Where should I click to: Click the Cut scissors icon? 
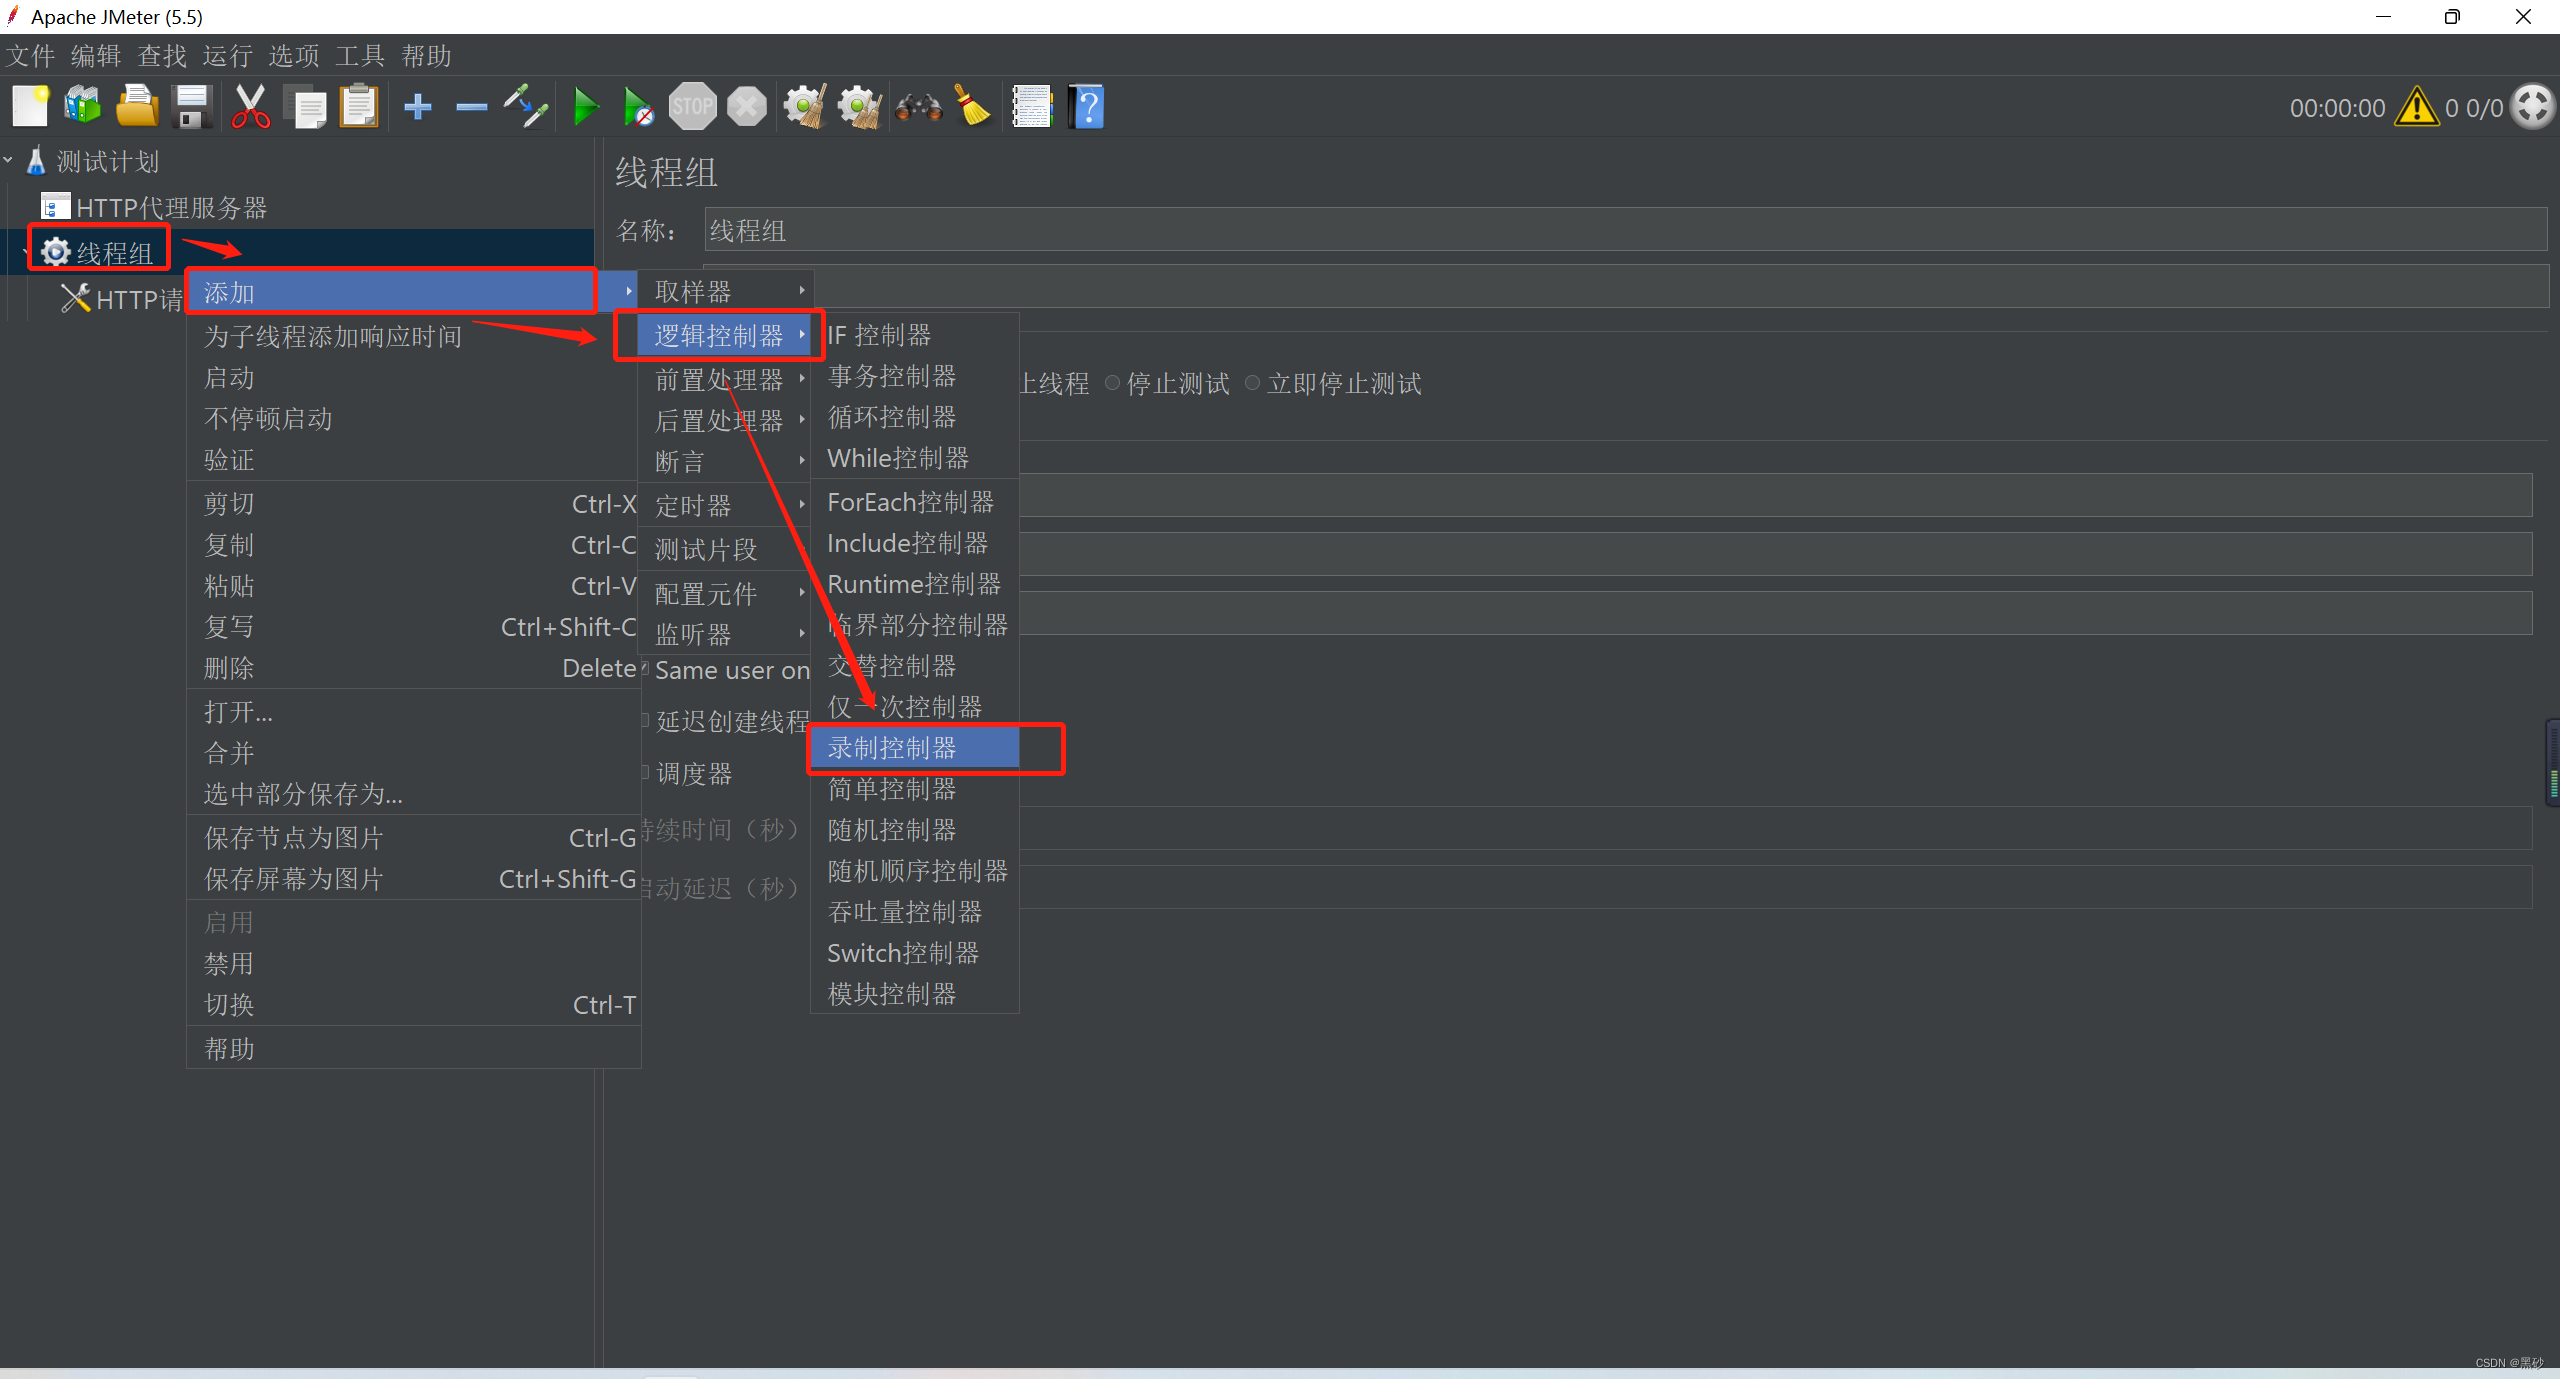pos(250,106)
